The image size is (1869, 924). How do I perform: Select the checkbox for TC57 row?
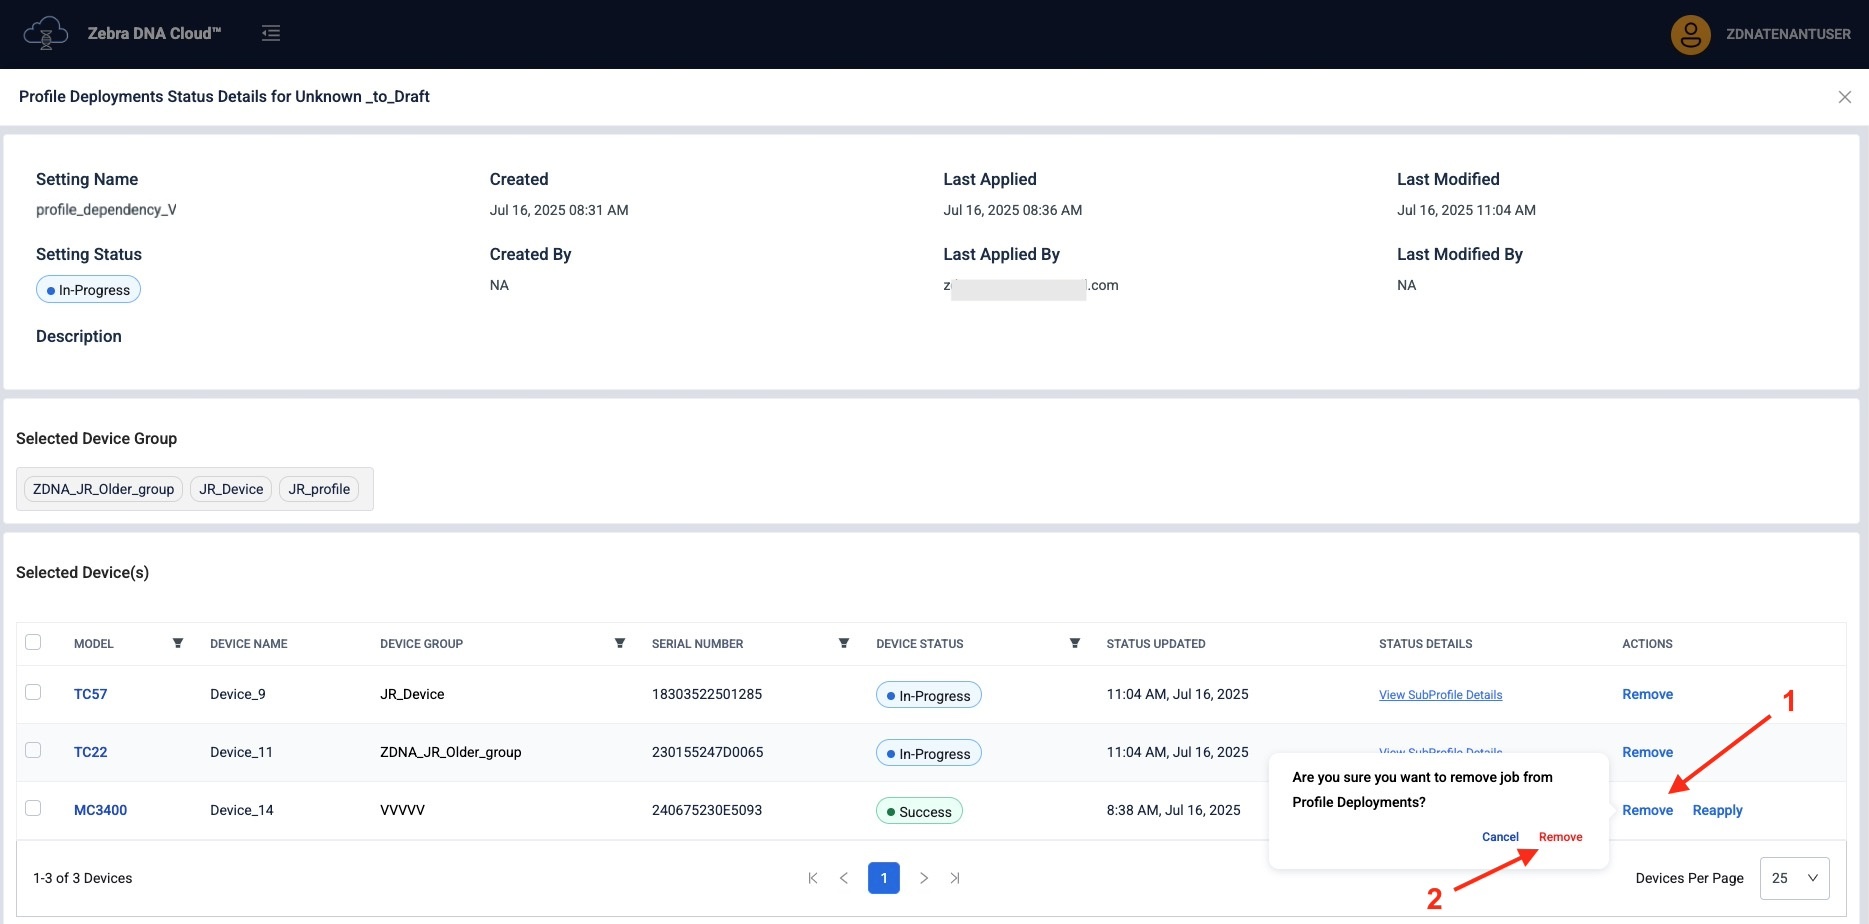click(x=33, y=692)
